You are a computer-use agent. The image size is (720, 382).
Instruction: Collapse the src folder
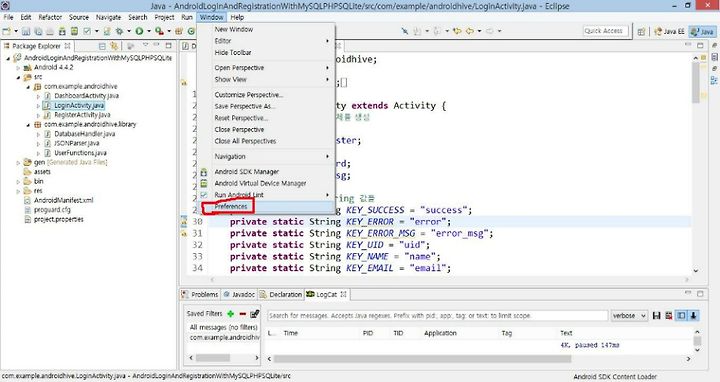(18, 77)
